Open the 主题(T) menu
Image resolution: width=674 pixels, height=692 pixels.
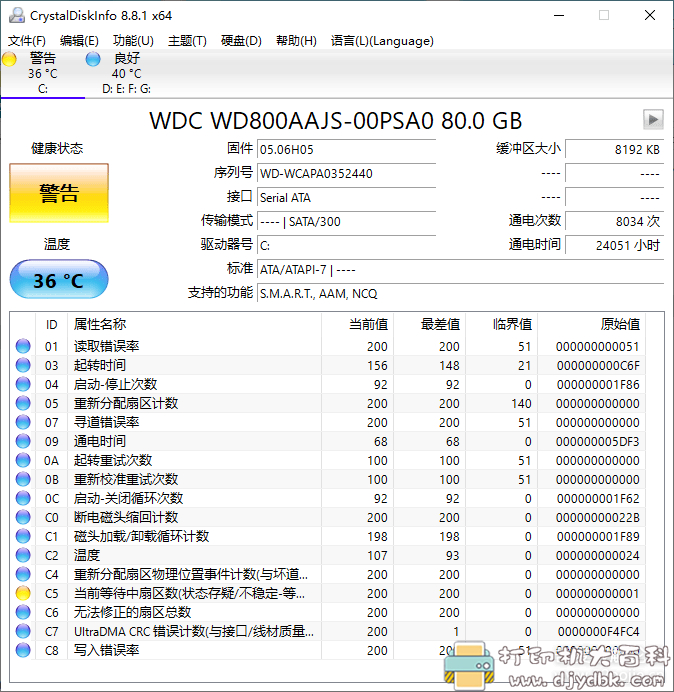(x=187, y=41)
